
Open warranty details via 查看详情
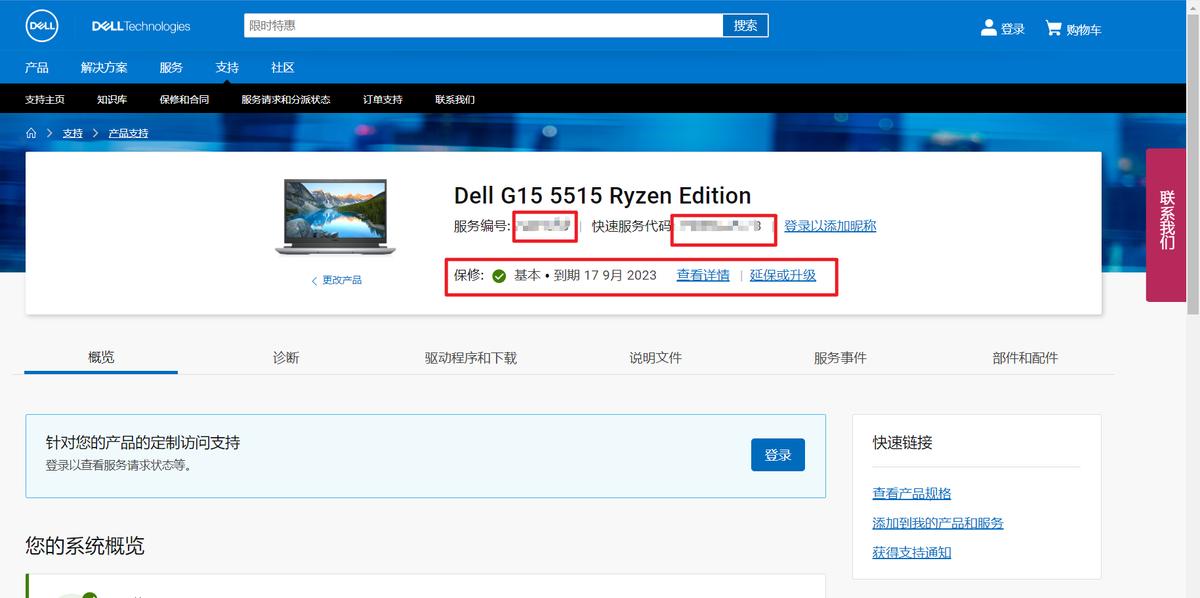[x=703, y=275]
